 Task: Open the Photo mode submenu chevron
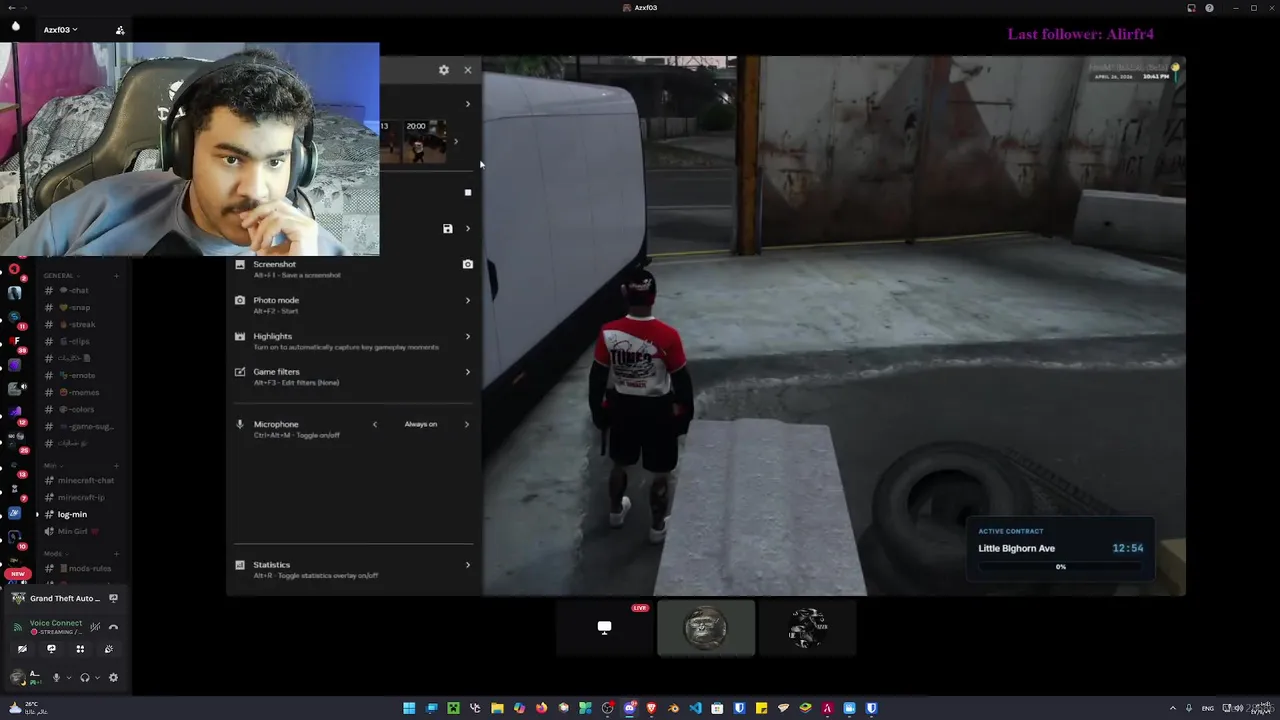(x=468, y=300)
